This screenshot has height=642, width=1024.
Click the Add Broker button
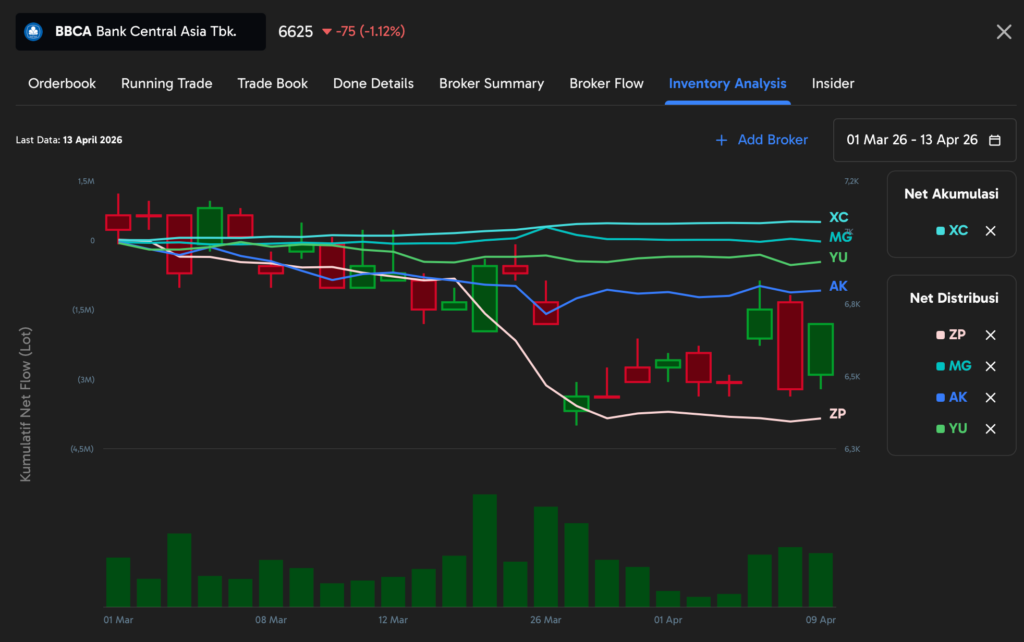(x=761, y=140)
